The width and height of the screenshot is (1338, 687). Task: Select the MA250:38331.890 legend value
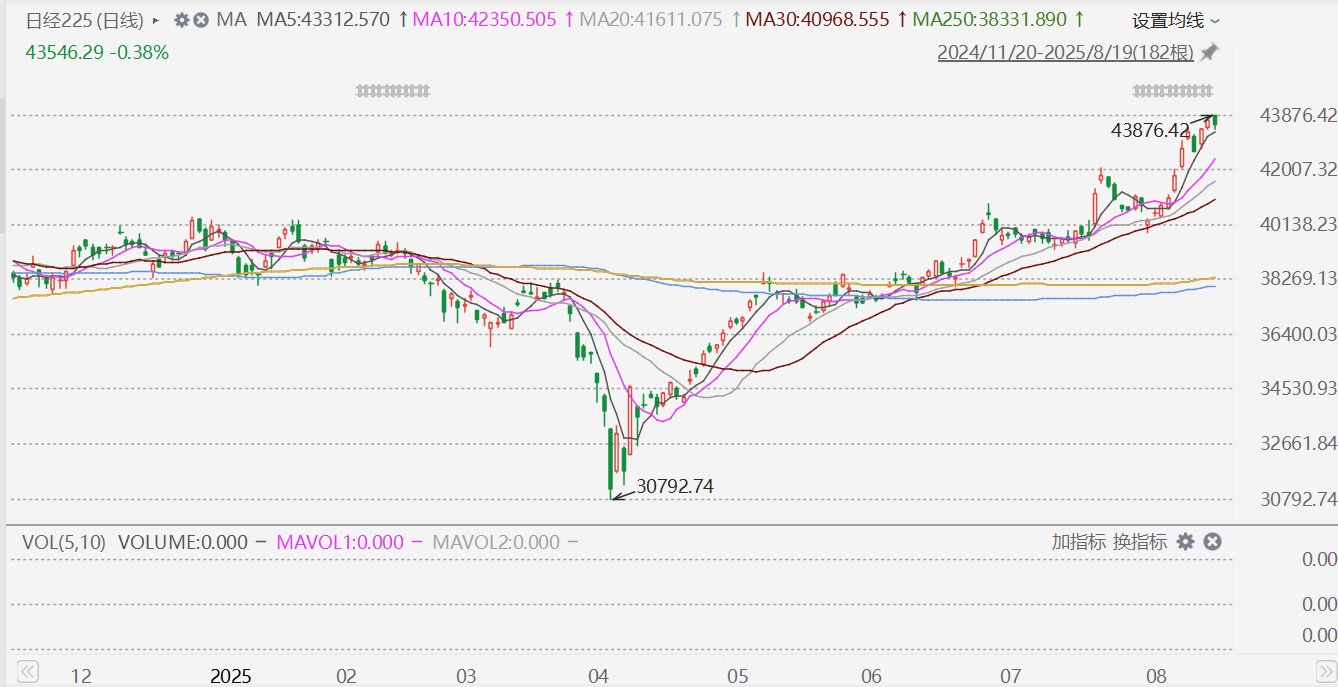coord(991,19)
